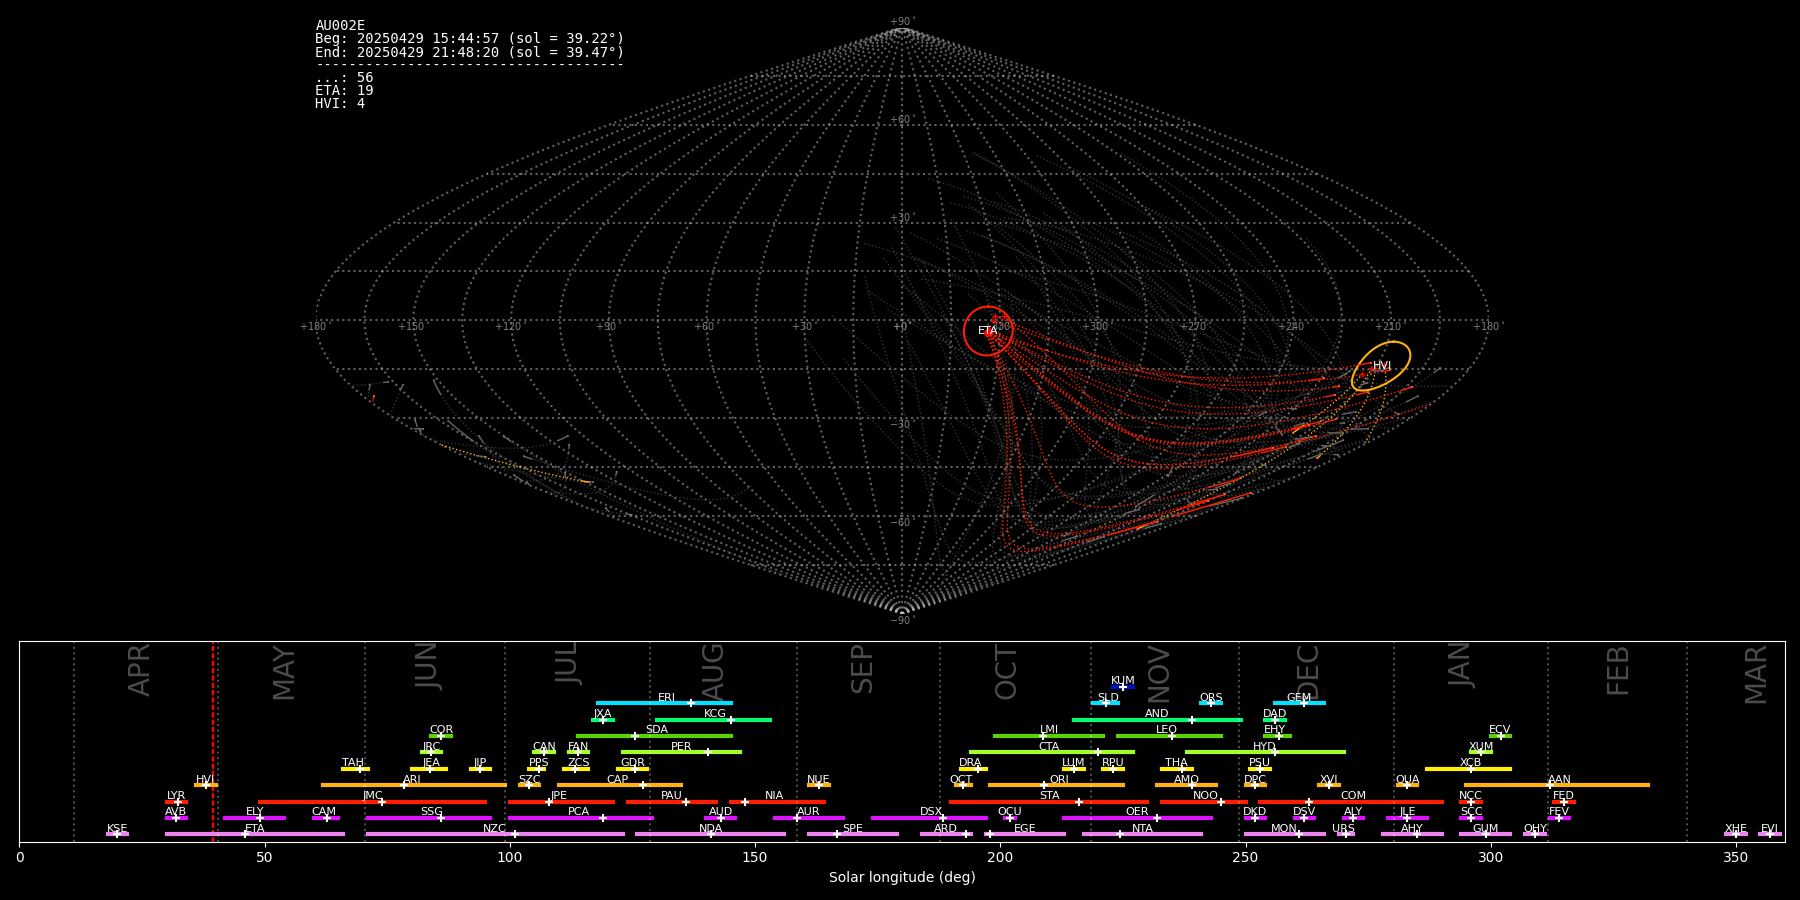The image size is (1800, 900).
Task: Click the yellow XCB activity bar
Action: coord(1468,768)
